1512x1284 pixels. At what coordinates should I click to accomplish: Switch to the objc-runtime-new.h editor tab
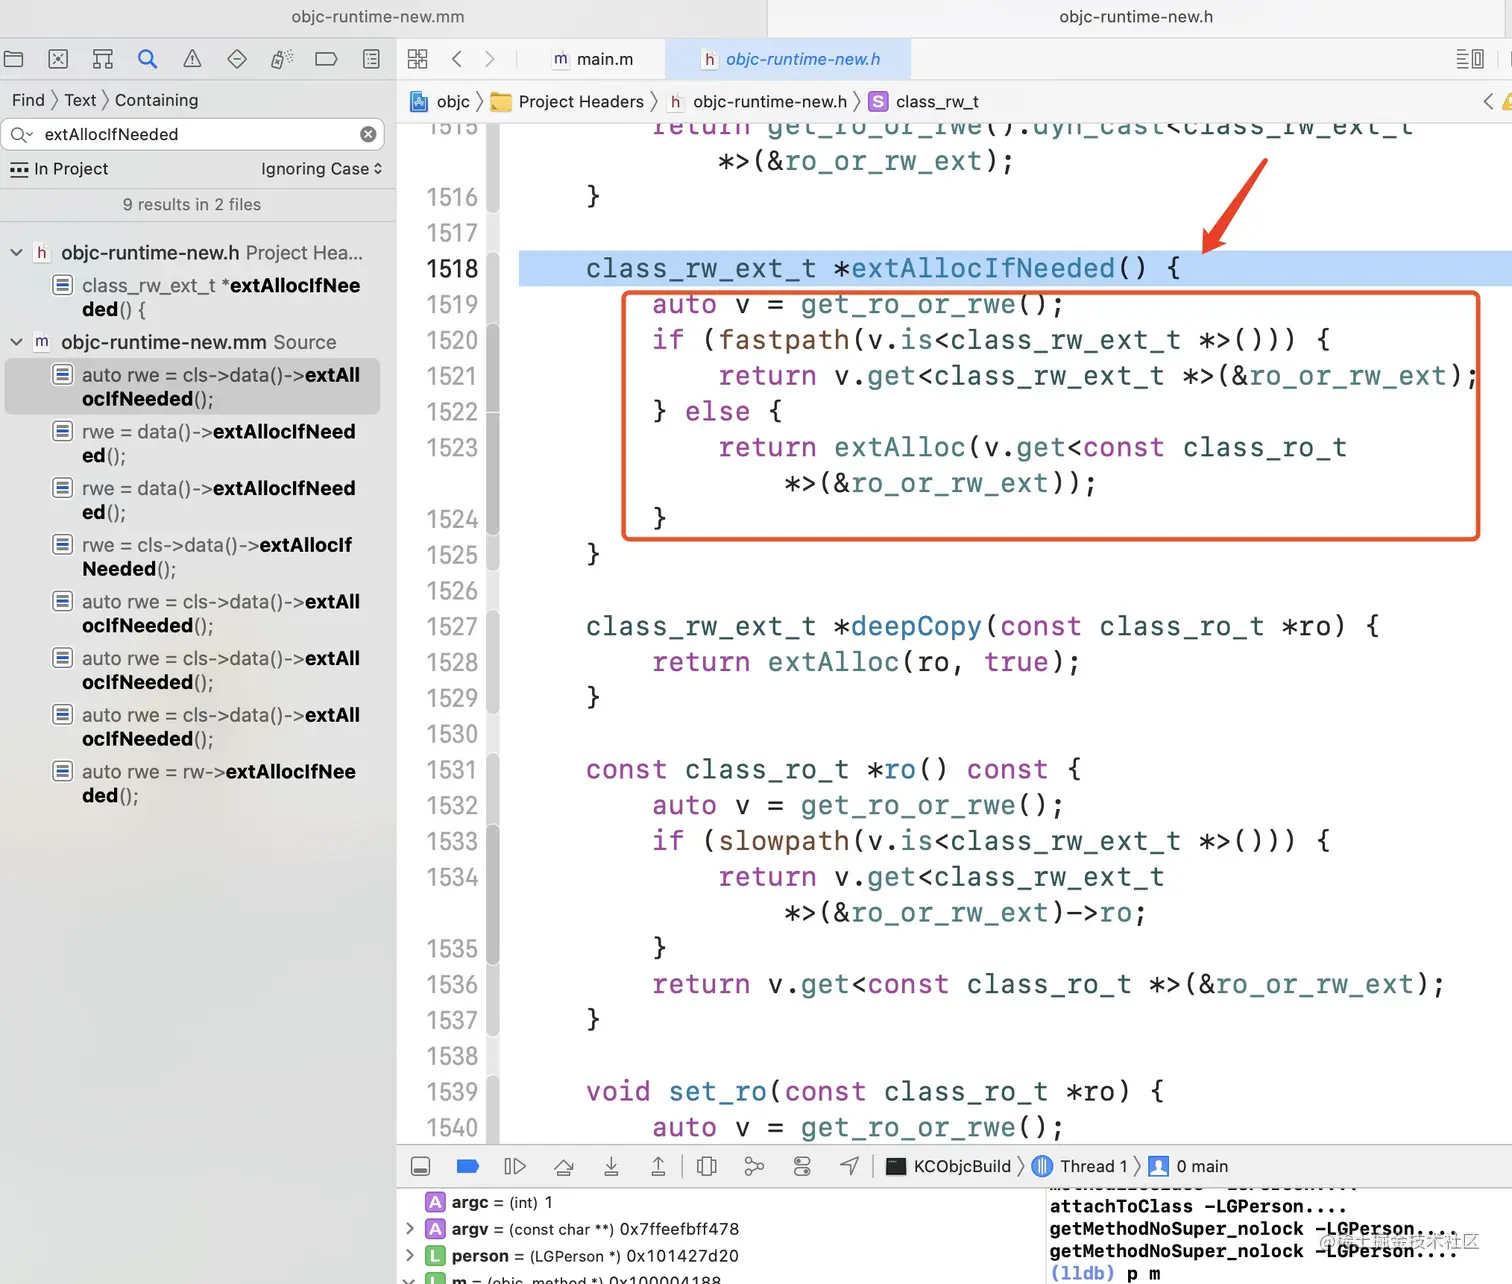[790, 59]
